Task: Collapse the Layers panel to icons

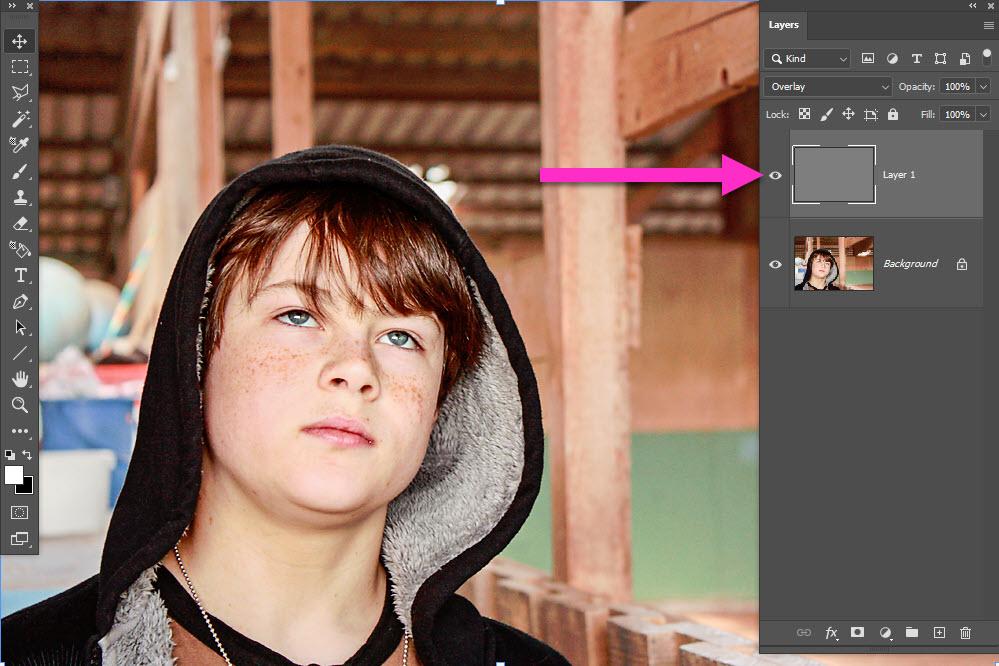Action: click(x=973, y=5)
